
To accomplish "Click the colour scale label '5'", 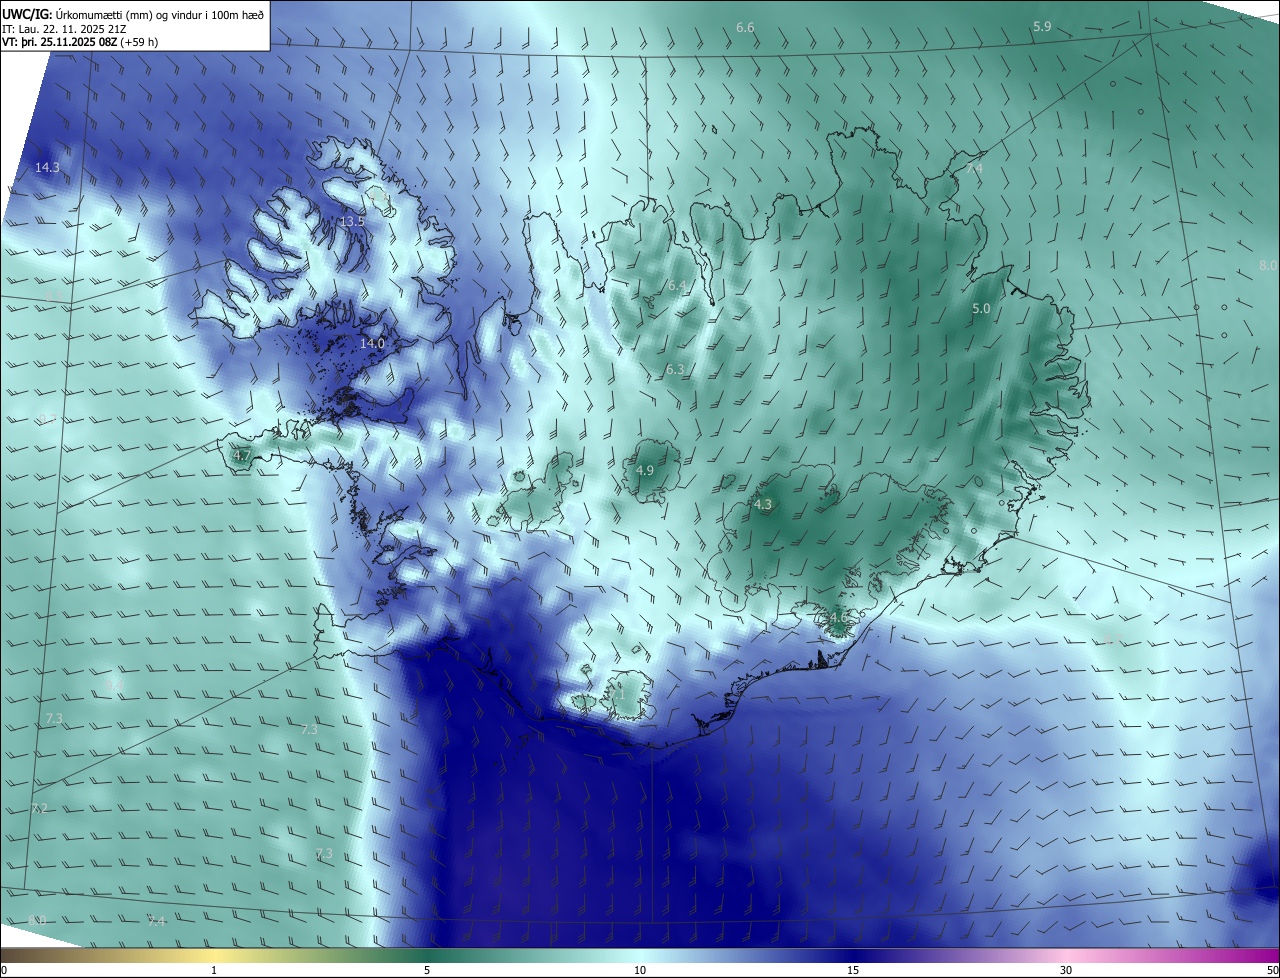I will (427, 970).
